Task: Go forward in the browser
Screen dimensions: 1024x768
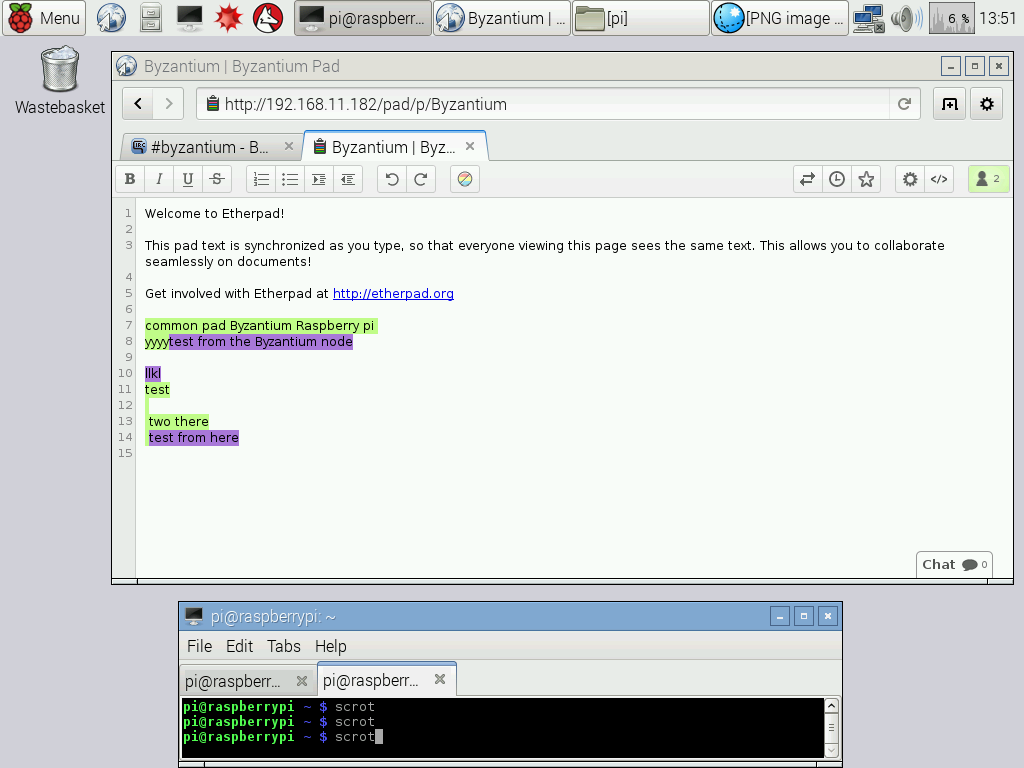Action: pyautogui.click(x=168, y=104)
